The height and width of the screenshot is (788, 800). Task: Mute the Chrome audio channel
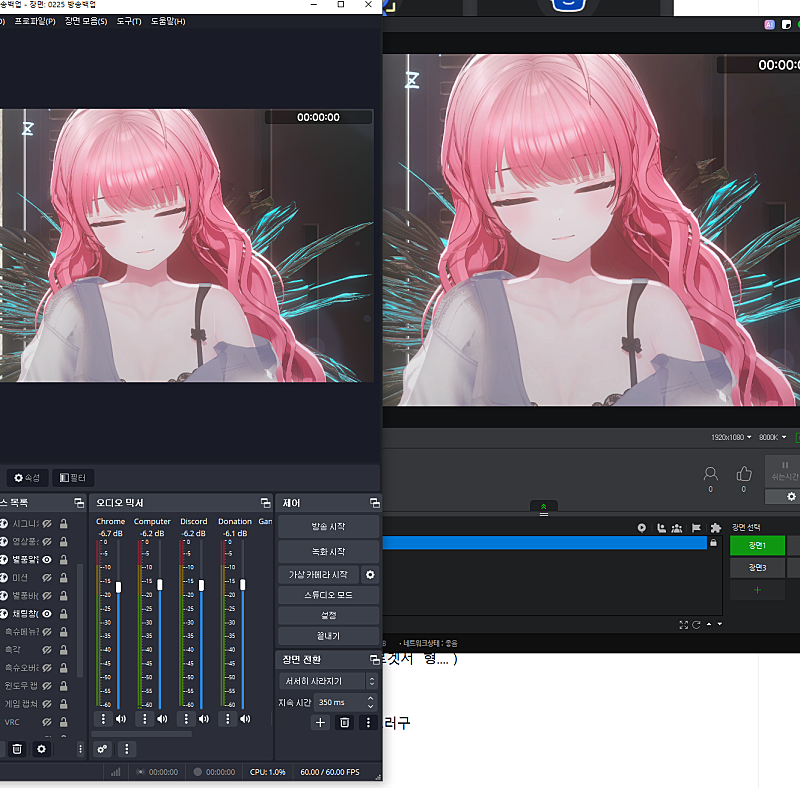click(x=121, y=719)
